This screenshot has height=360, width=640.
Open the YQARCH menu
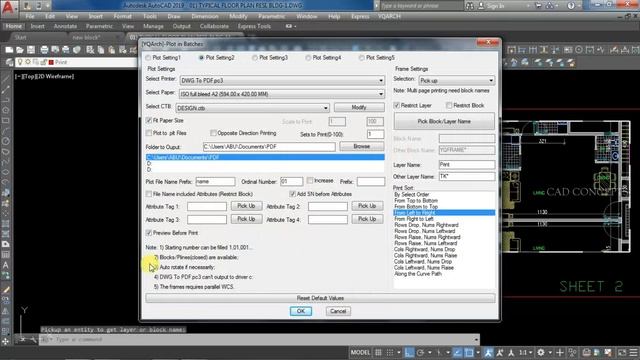389,16
